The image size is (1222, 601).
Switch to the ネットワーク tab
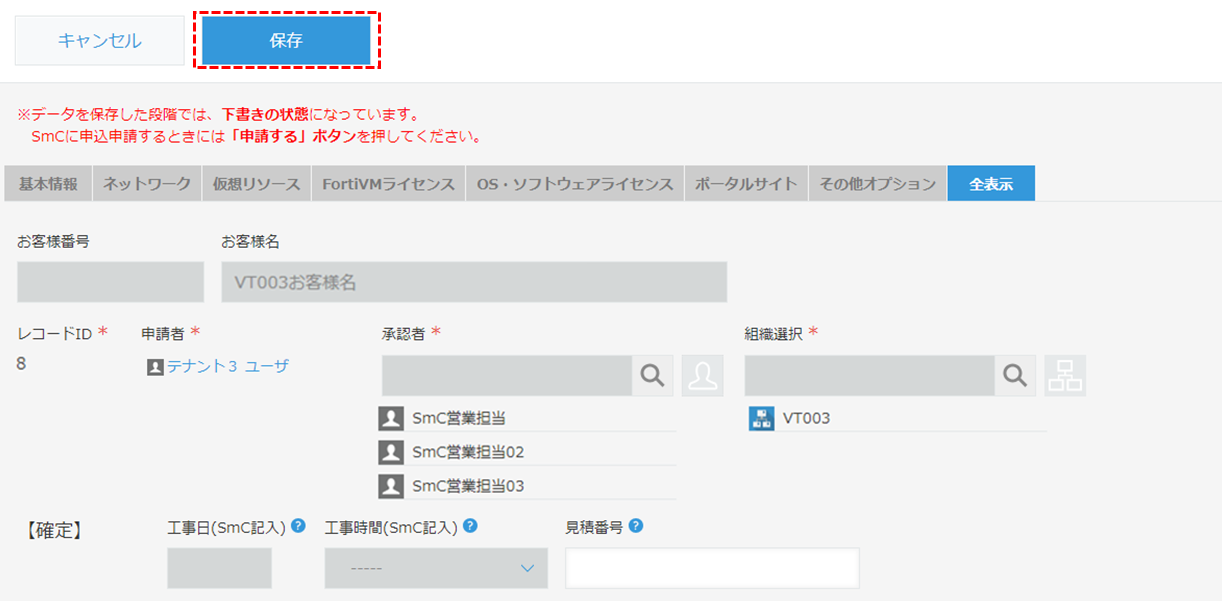tap(147, 184)
